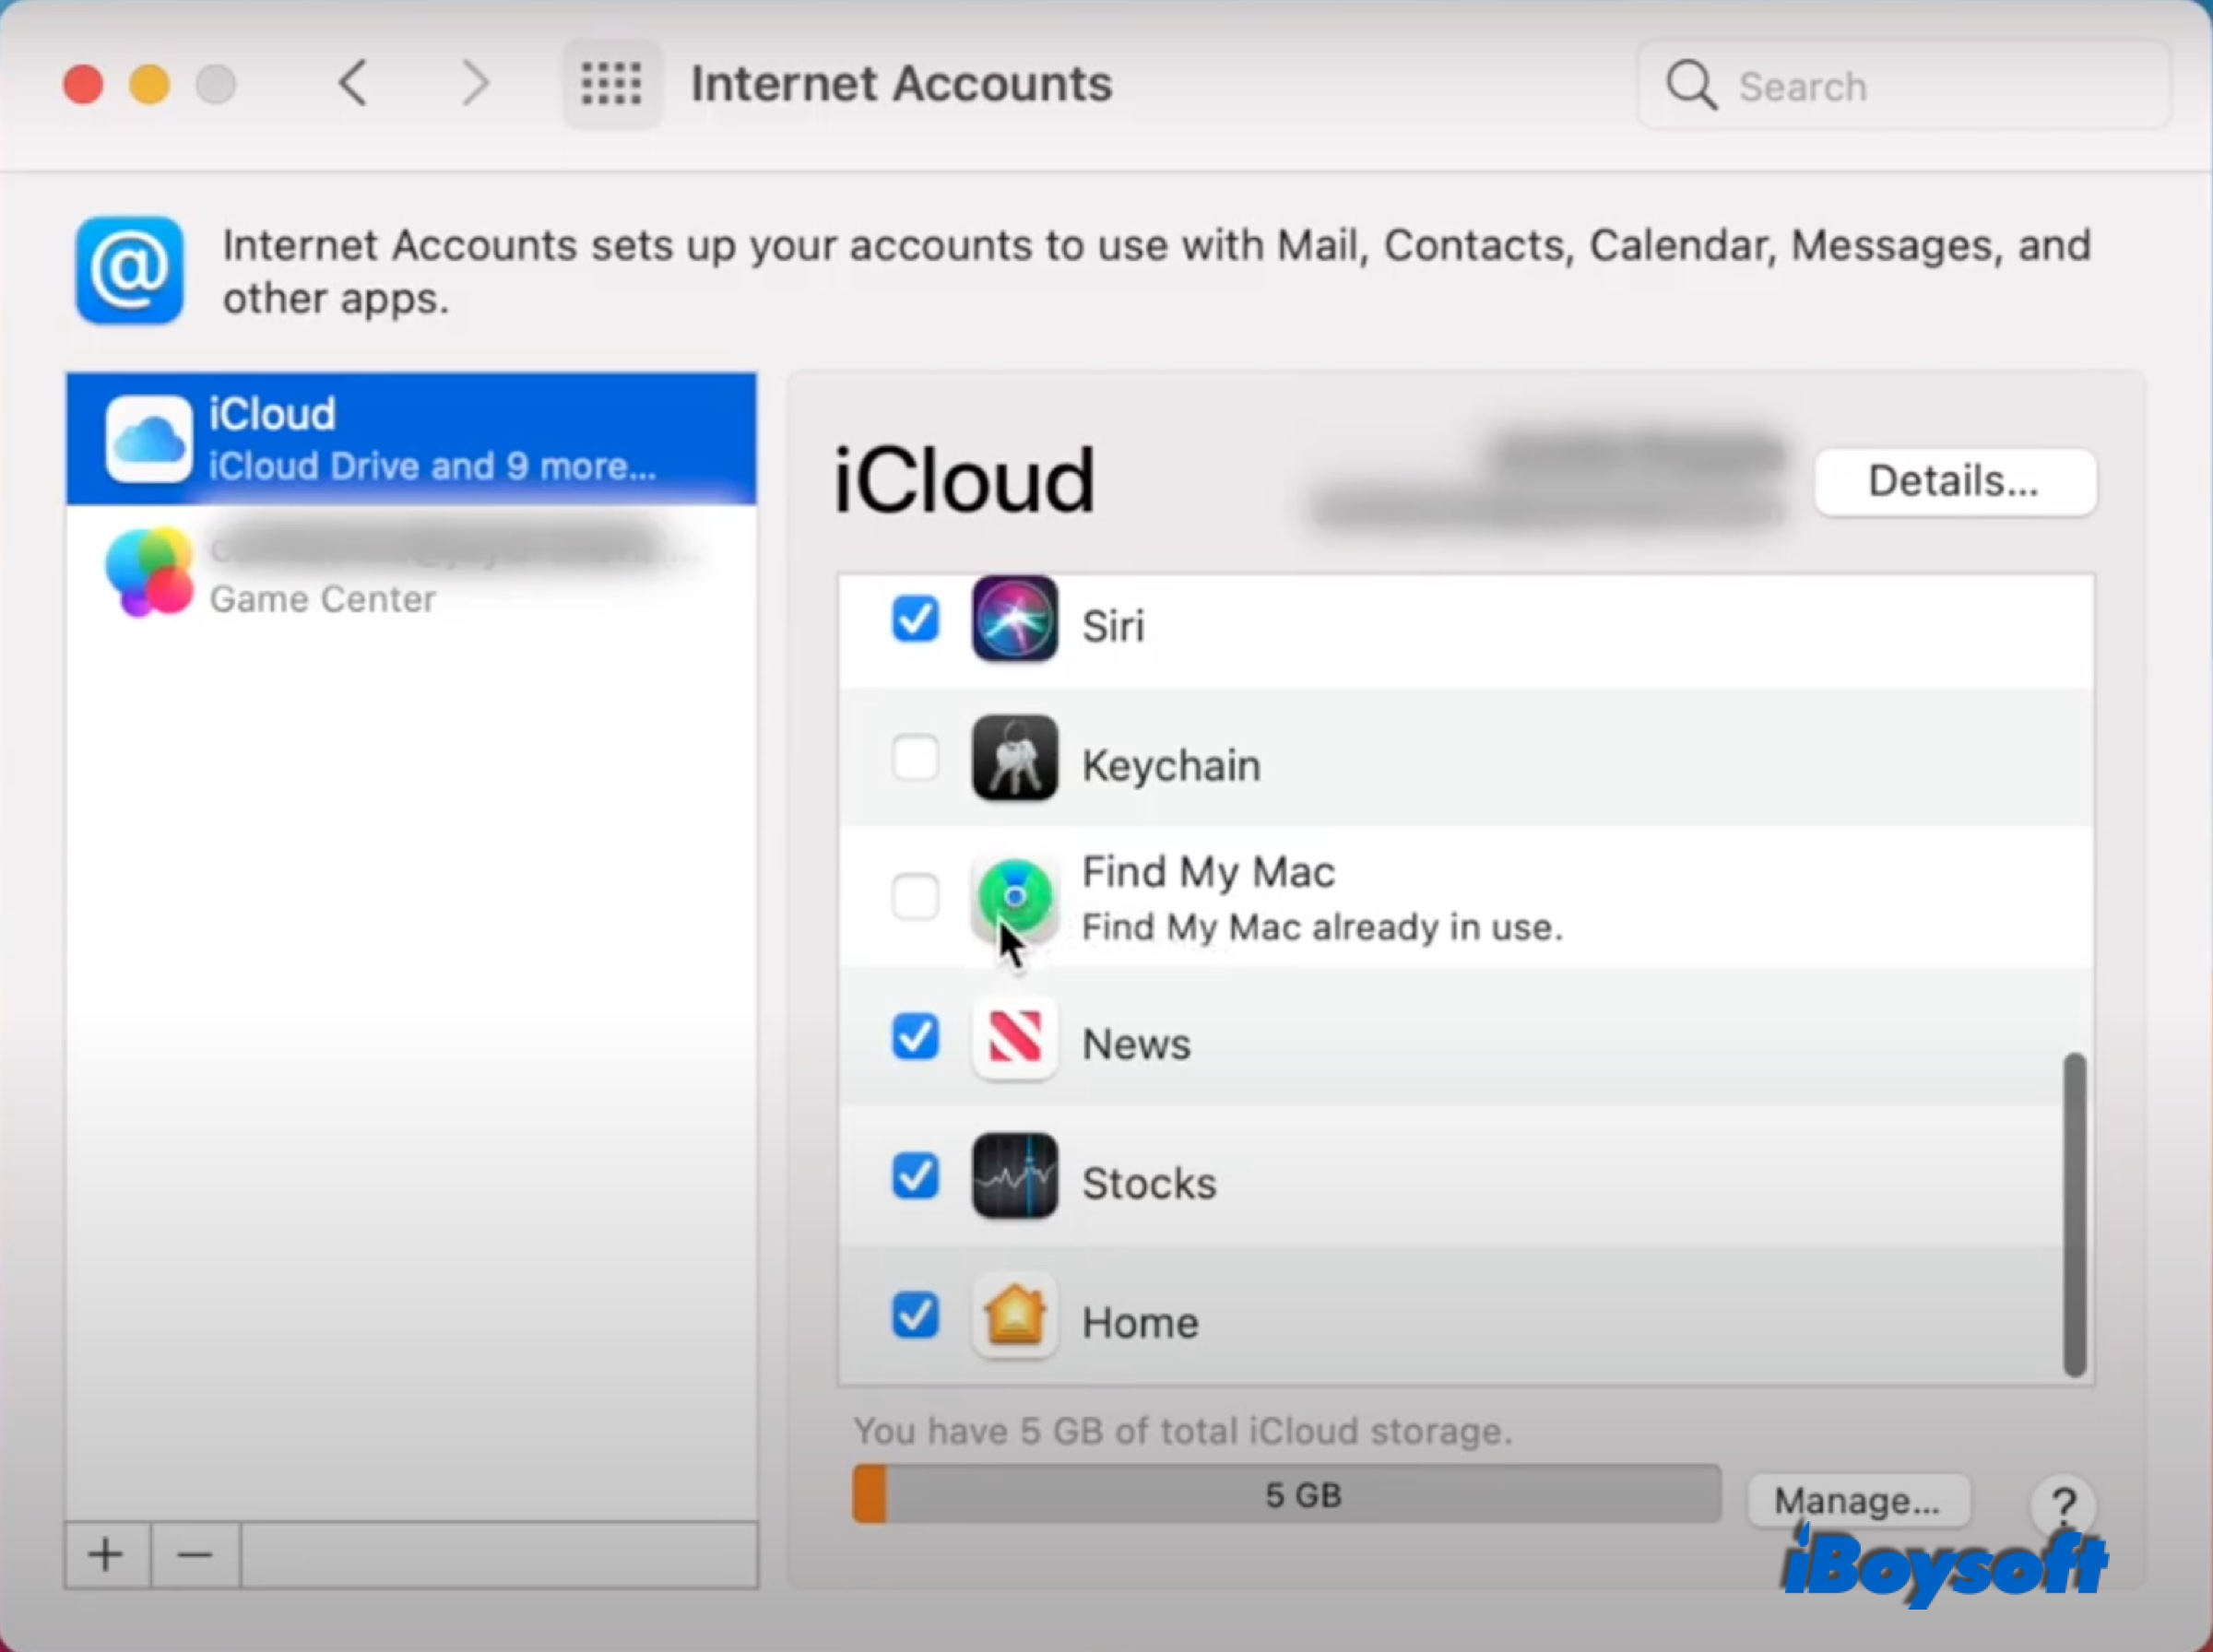Click the back navigation arrow
This screenshot has height=1652, width=2213.
(x=352, y=84)
